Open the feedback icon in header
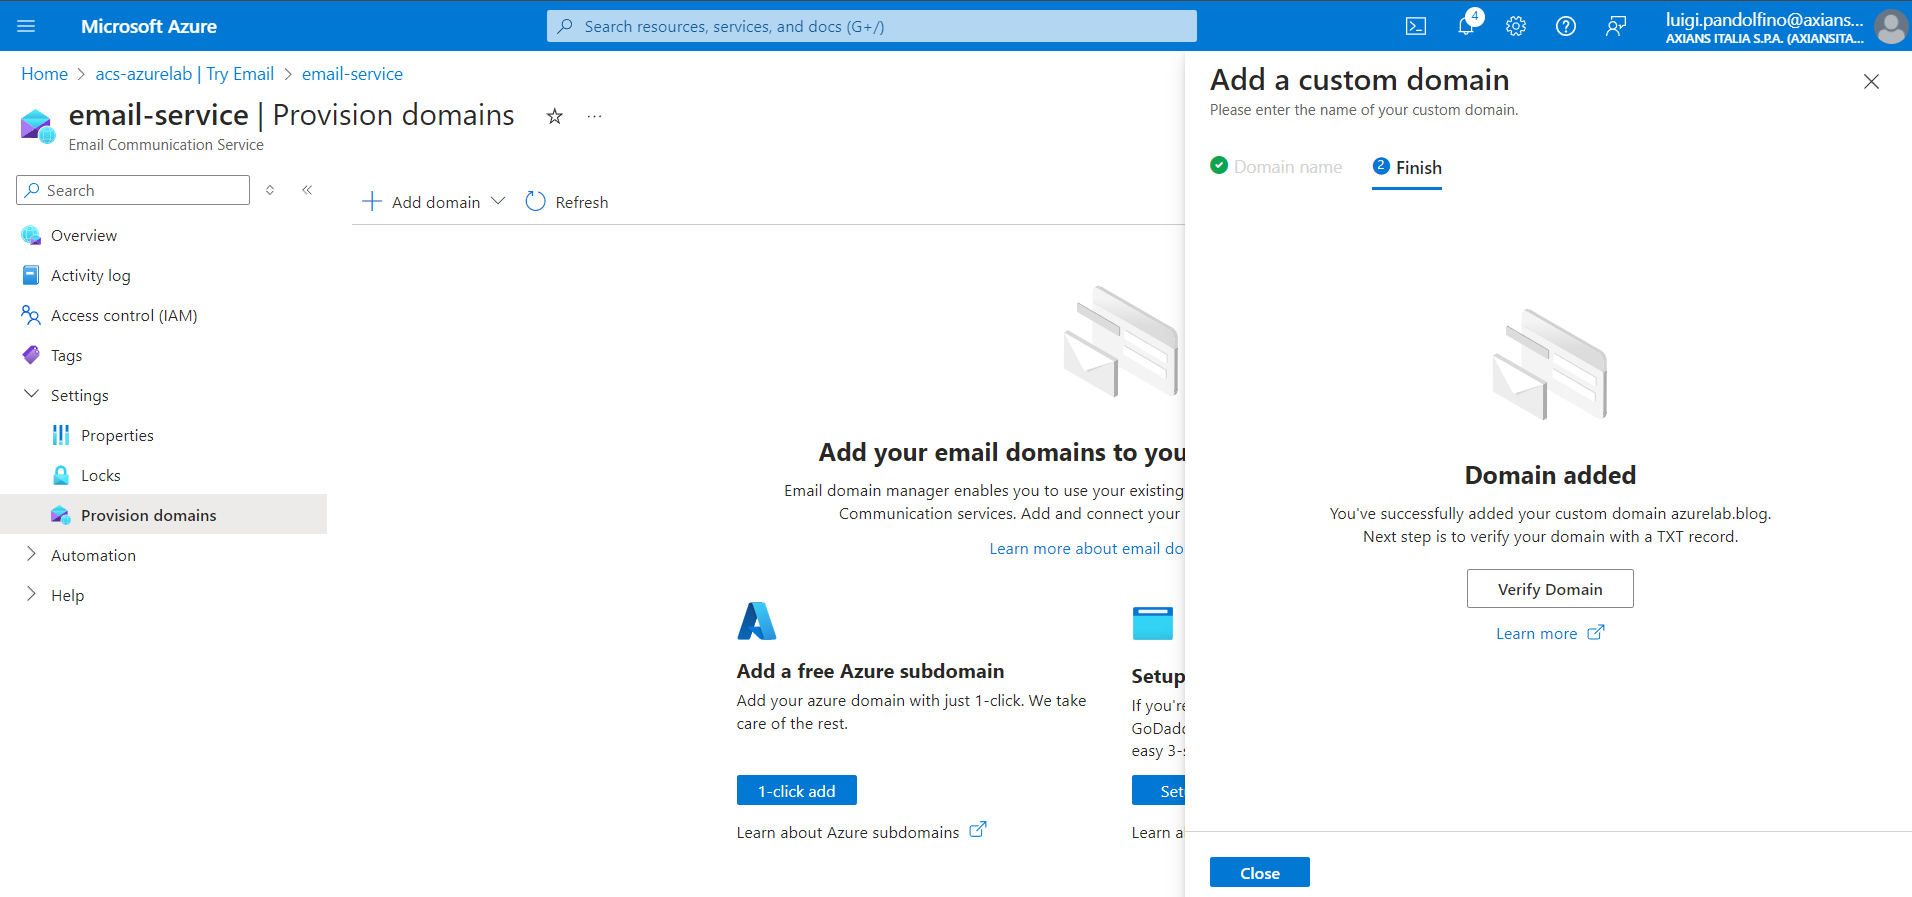This screenshot has width=1912, height=897. point(1616,27)
